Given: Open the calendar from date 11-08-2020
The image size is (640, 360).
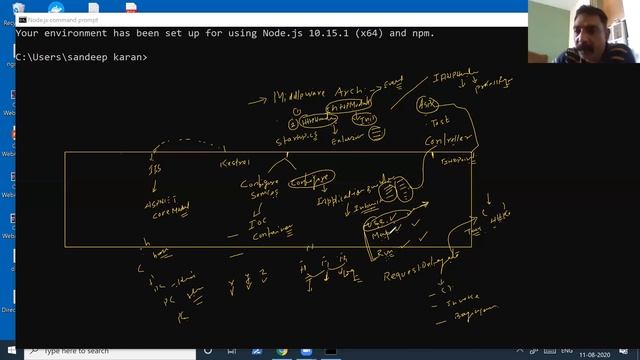Looking at the screenshot, I should tap(595, 354).
